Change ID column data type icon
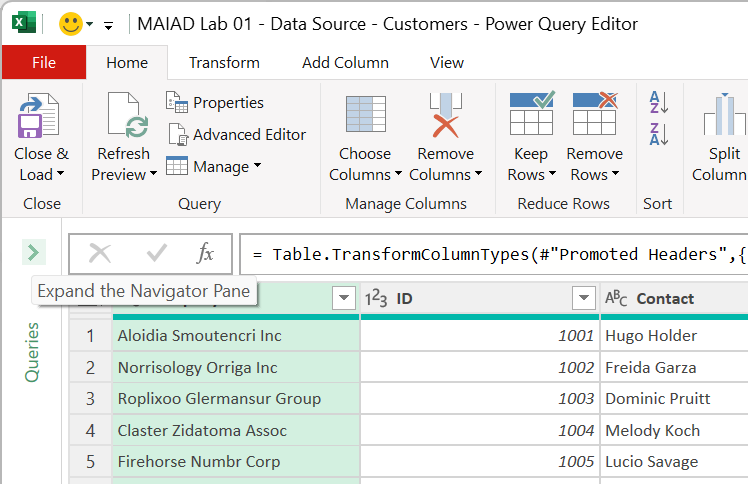 (376, 299)
